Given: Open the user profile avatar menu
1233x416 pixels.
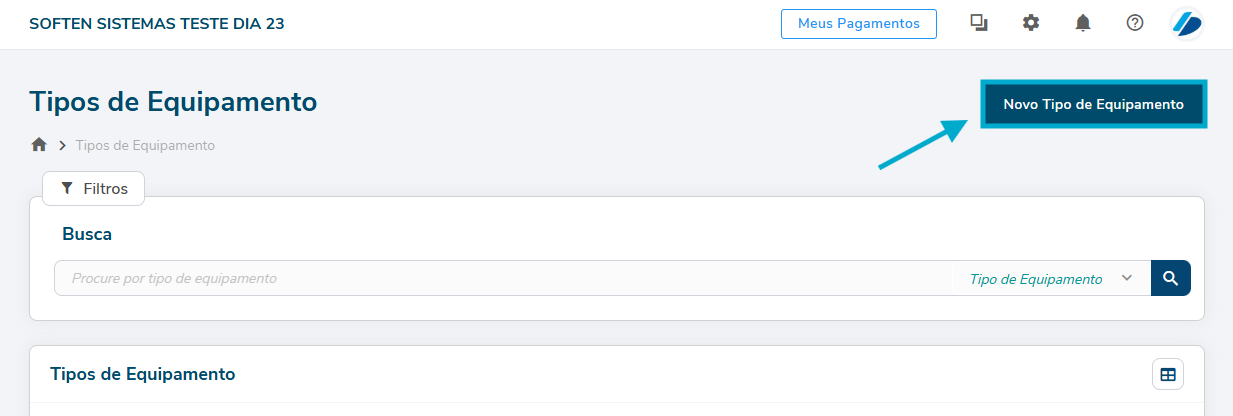Looking at the screenshot, I should point(1186,23).
